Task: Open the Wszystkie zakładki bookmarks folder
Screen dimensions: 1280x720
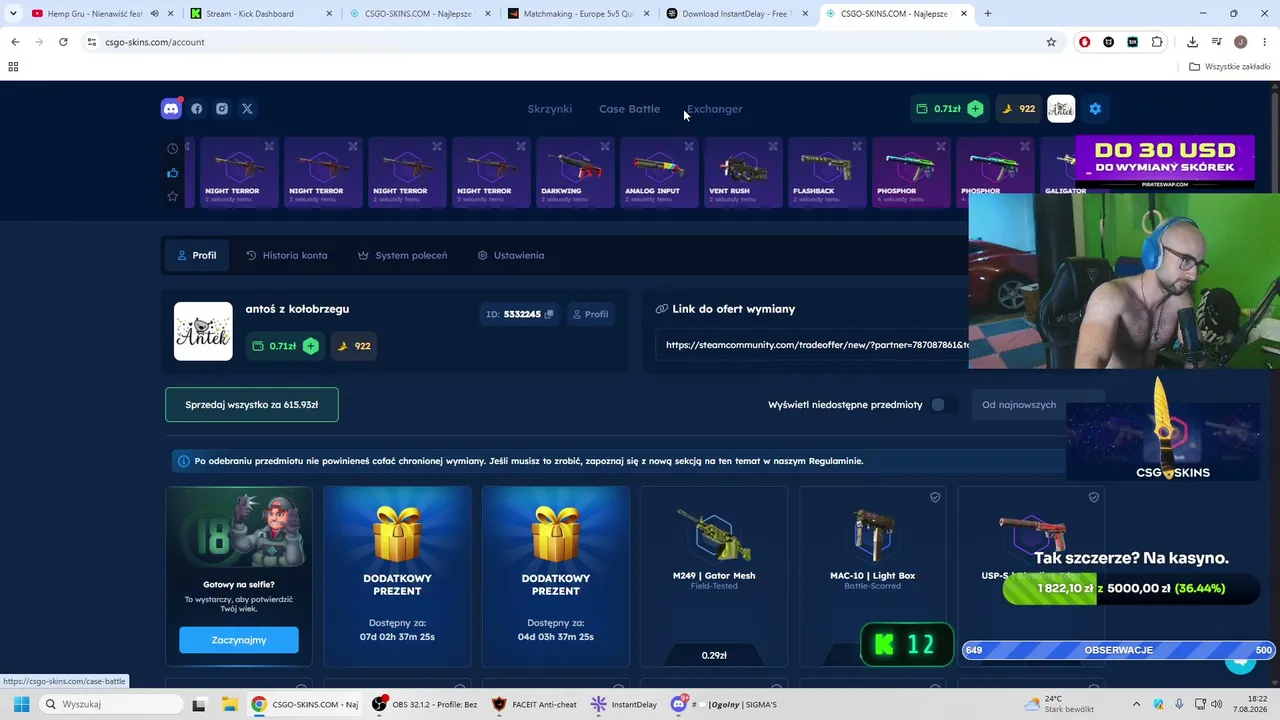Action: point(1230,67)
